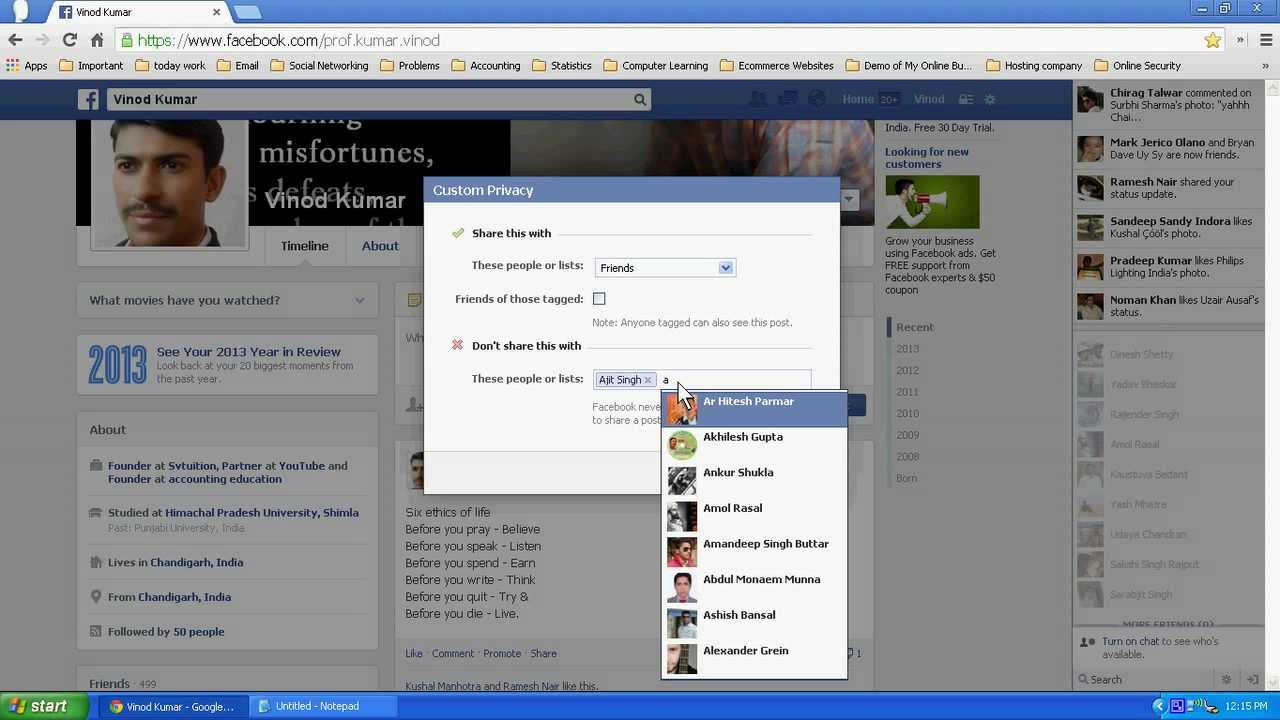This screenshot has height=720, width=1280.
Task: Open Looking for new customers ad link
Action: (x=926, y=158)
